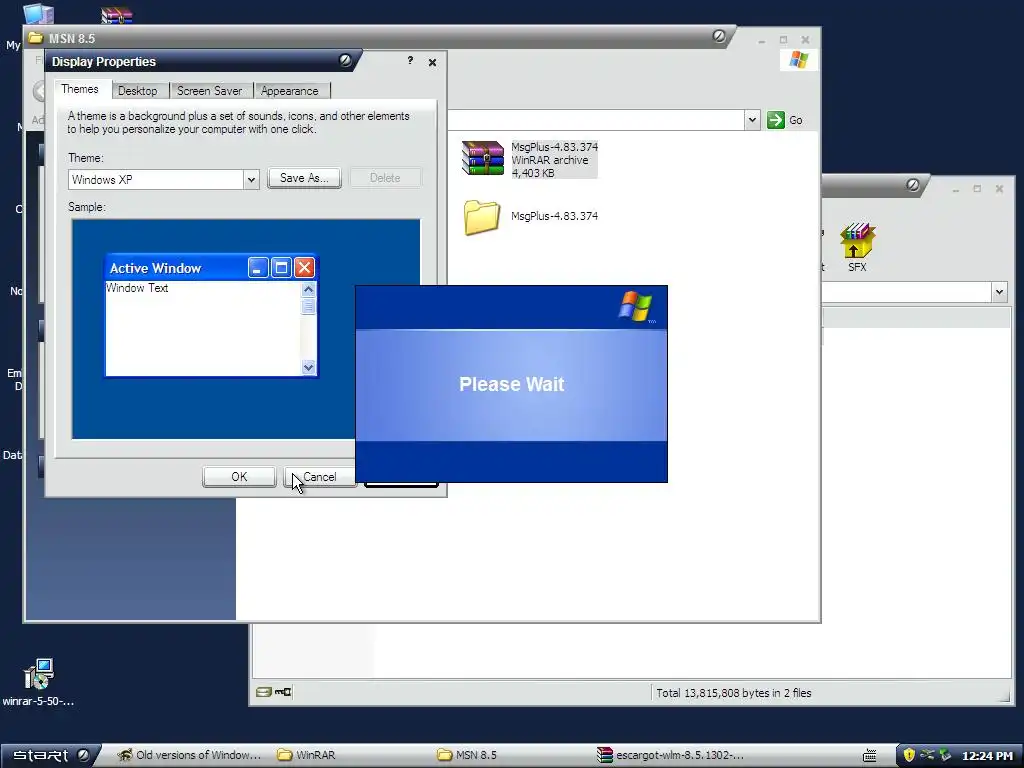This screenshot has width=1024, height=768.
Task: Close the Display Properties dialog with X
Action: pyautogui.click(x=432, y=62)
